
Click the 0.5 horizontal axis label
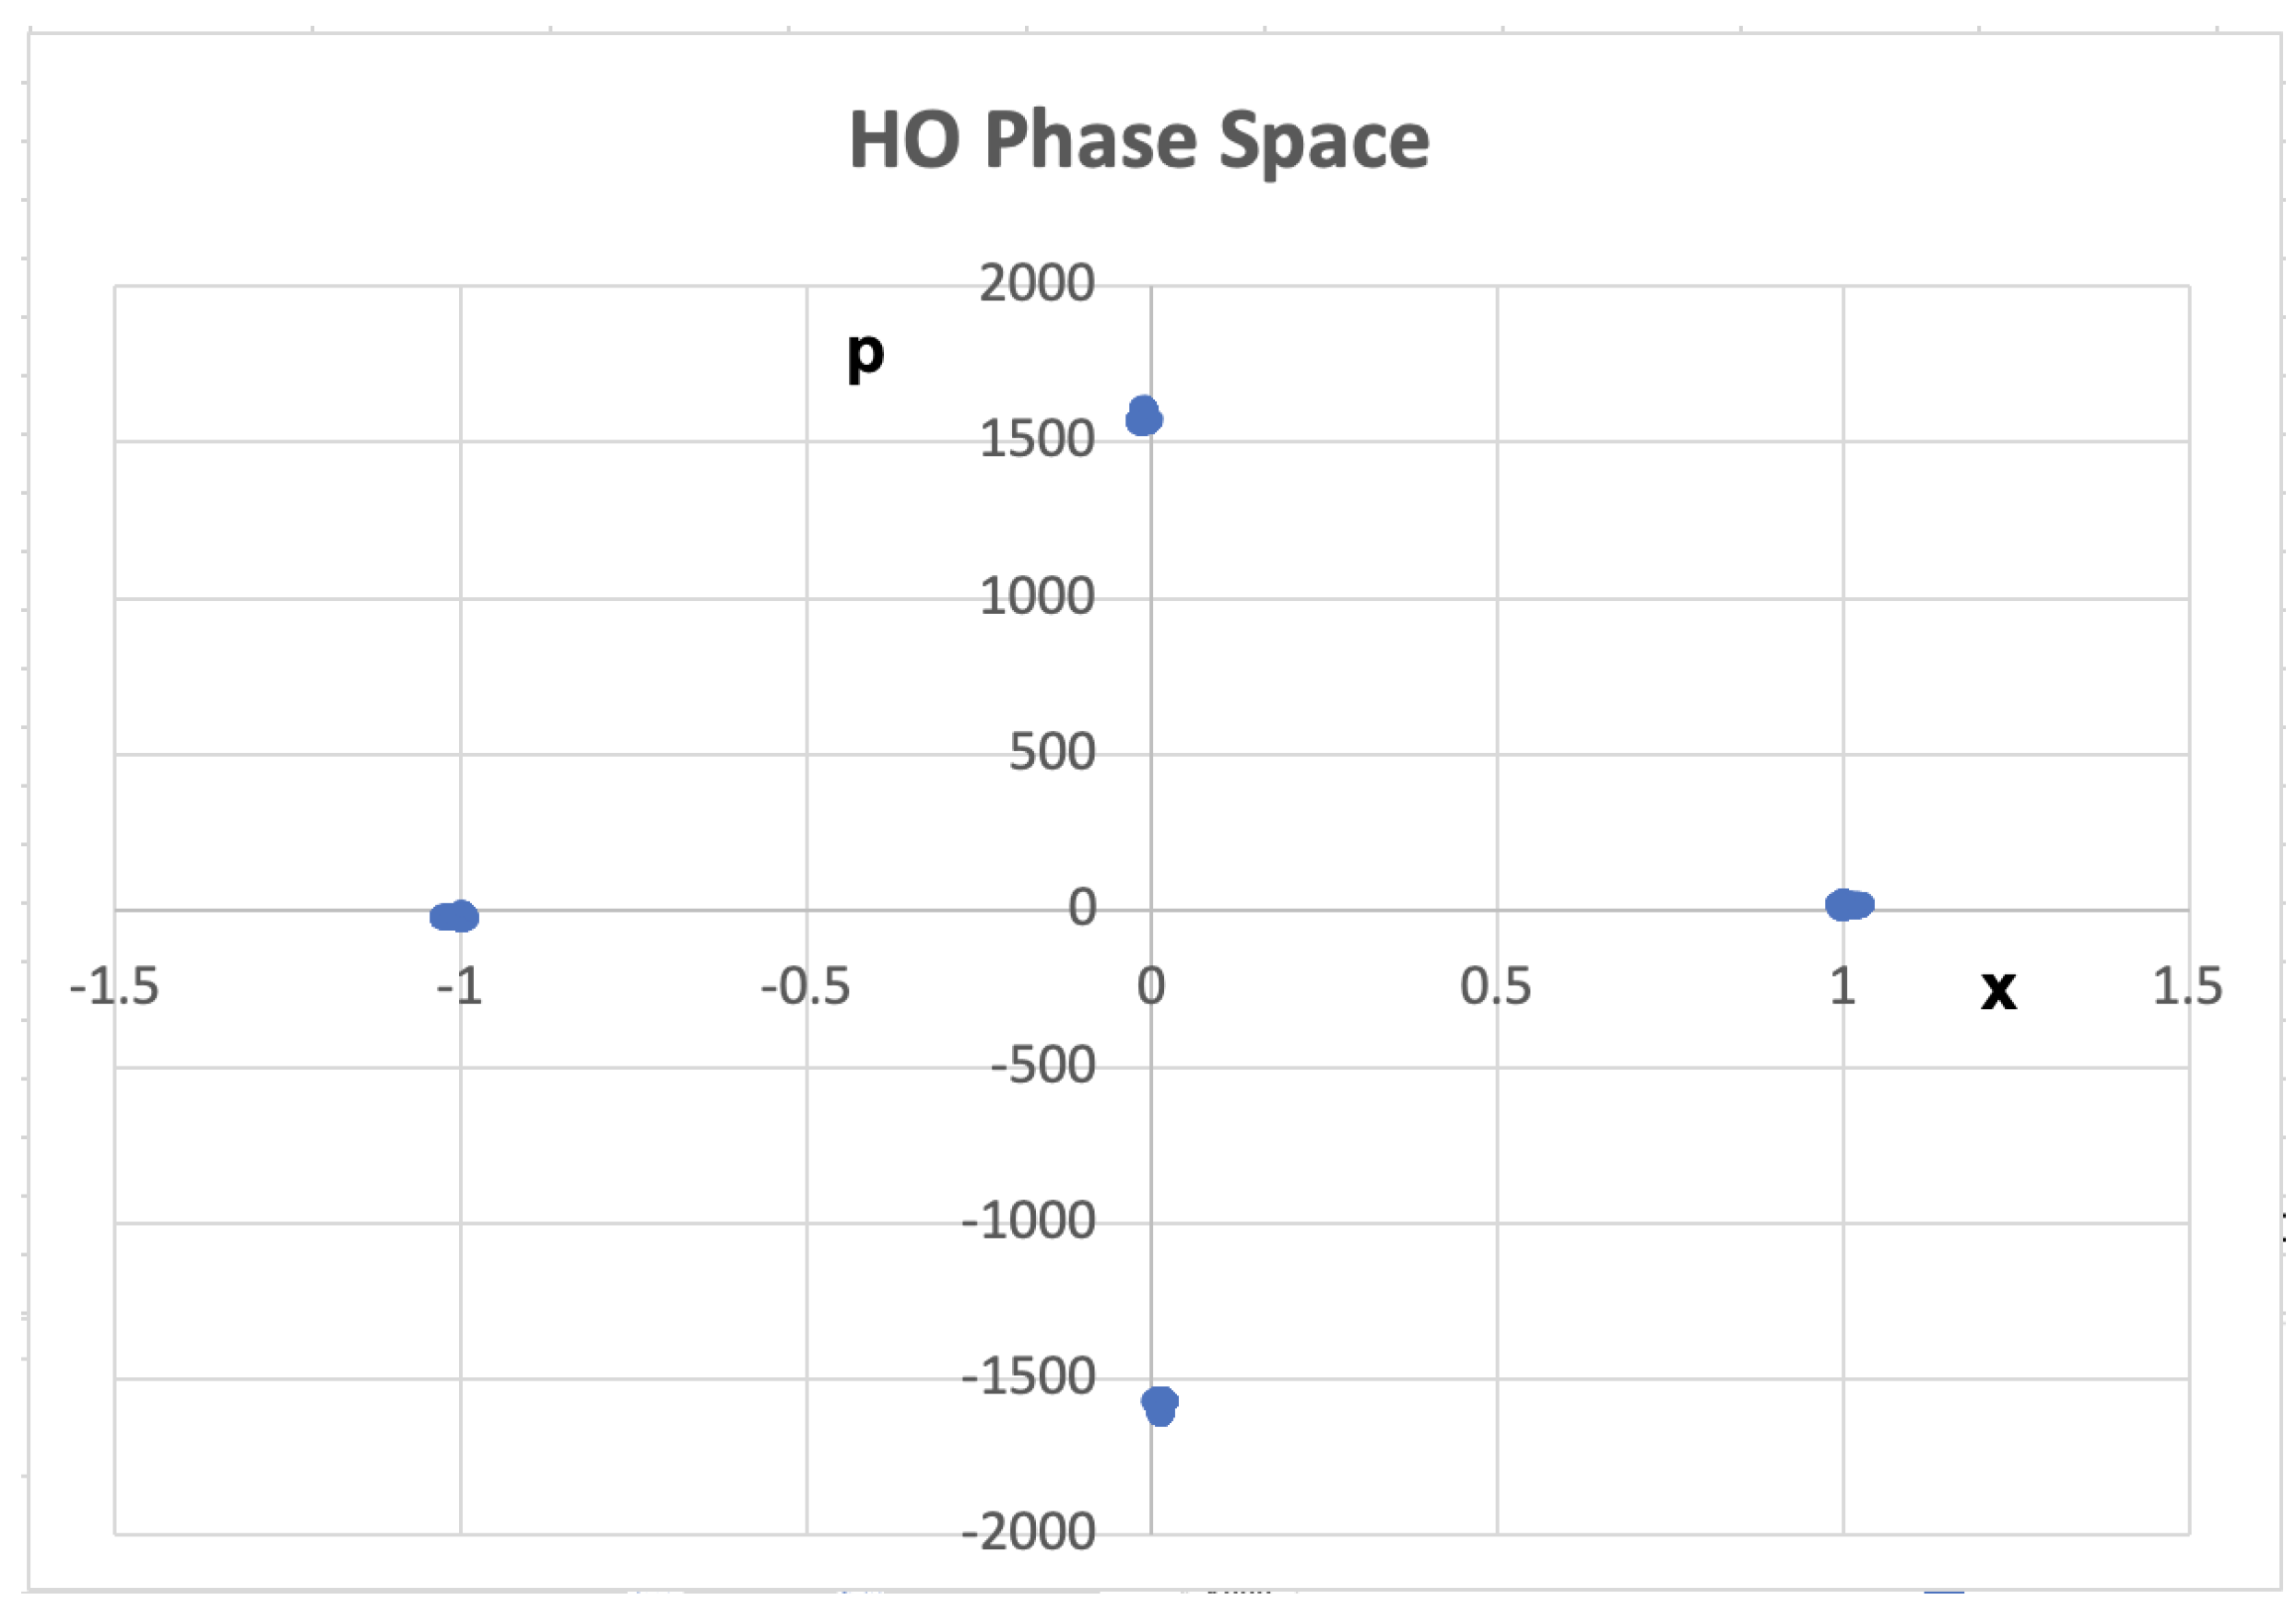tap(1496, 987)
